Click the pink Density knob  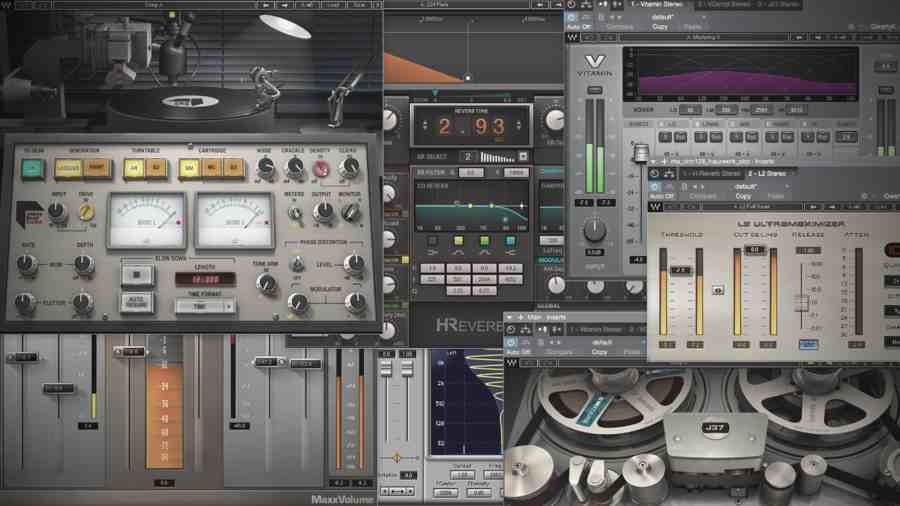(321, 168)
